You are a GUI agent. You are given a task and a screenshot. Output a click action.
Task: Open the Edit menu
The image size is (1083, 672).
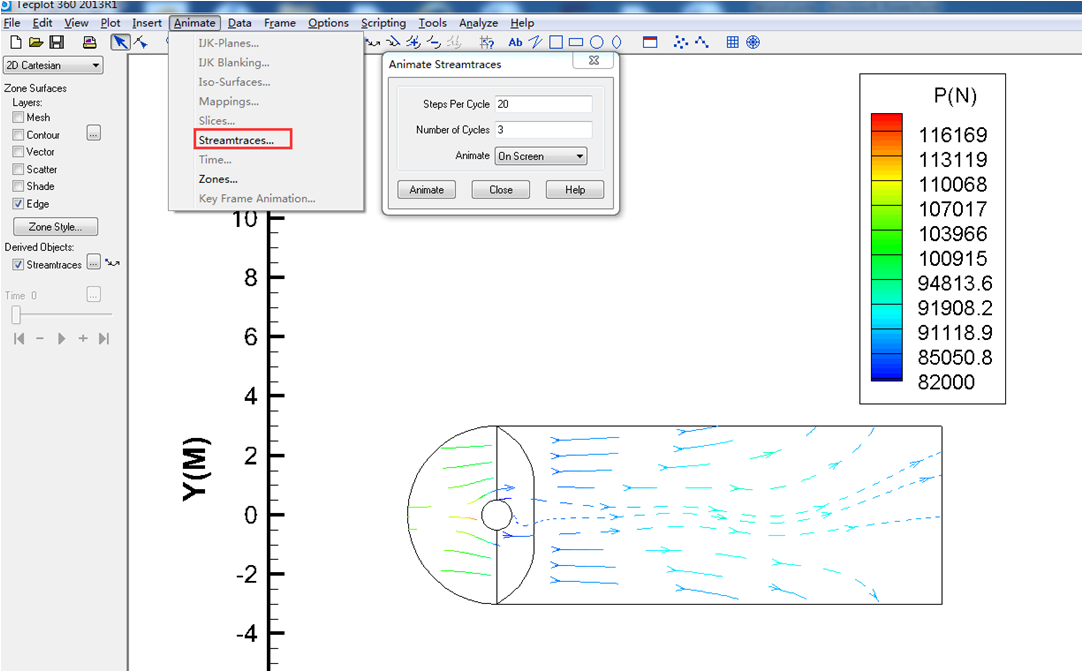tap(42, 23)
